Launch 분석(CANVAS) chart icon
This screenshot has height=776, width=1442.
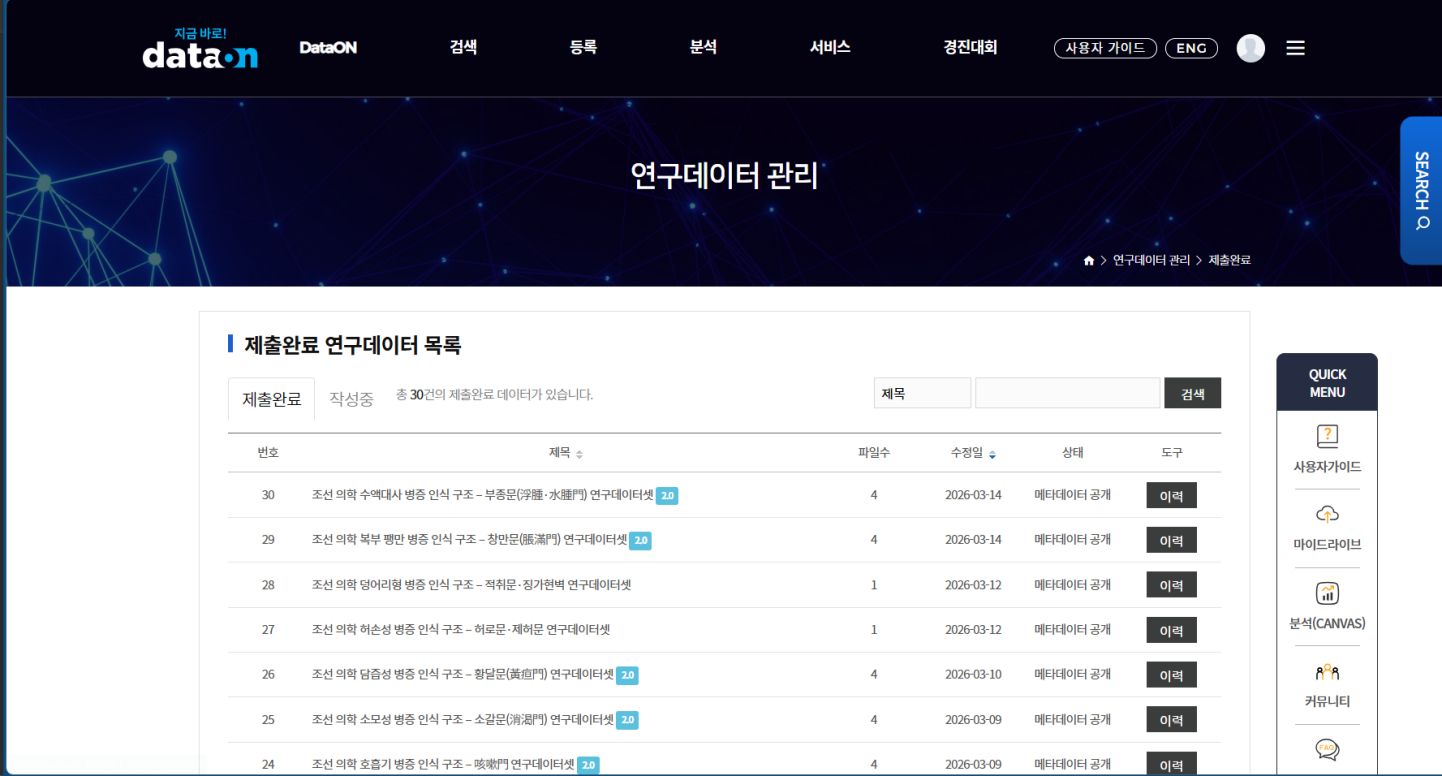(x=1326, y=593)
